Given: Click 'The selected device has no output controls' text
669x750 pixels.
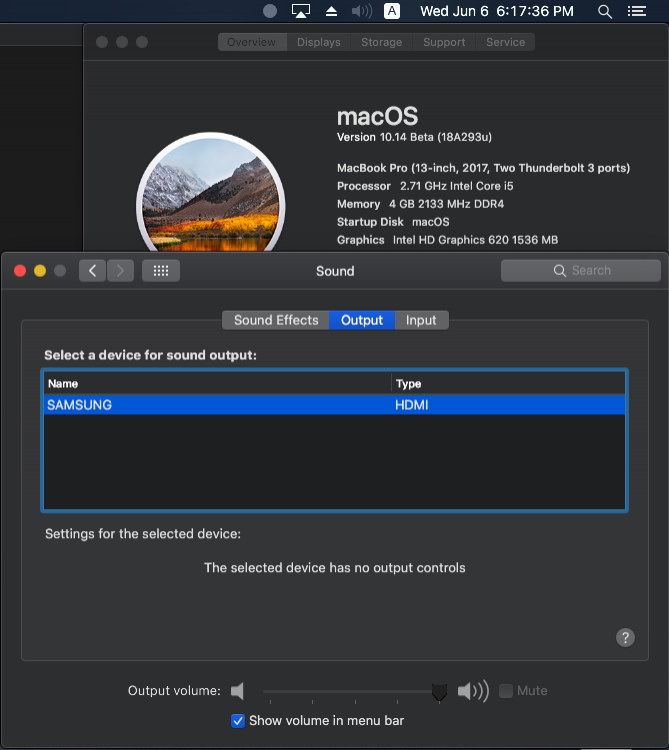Looking at the screenshot, I should (x=335, y=568).
